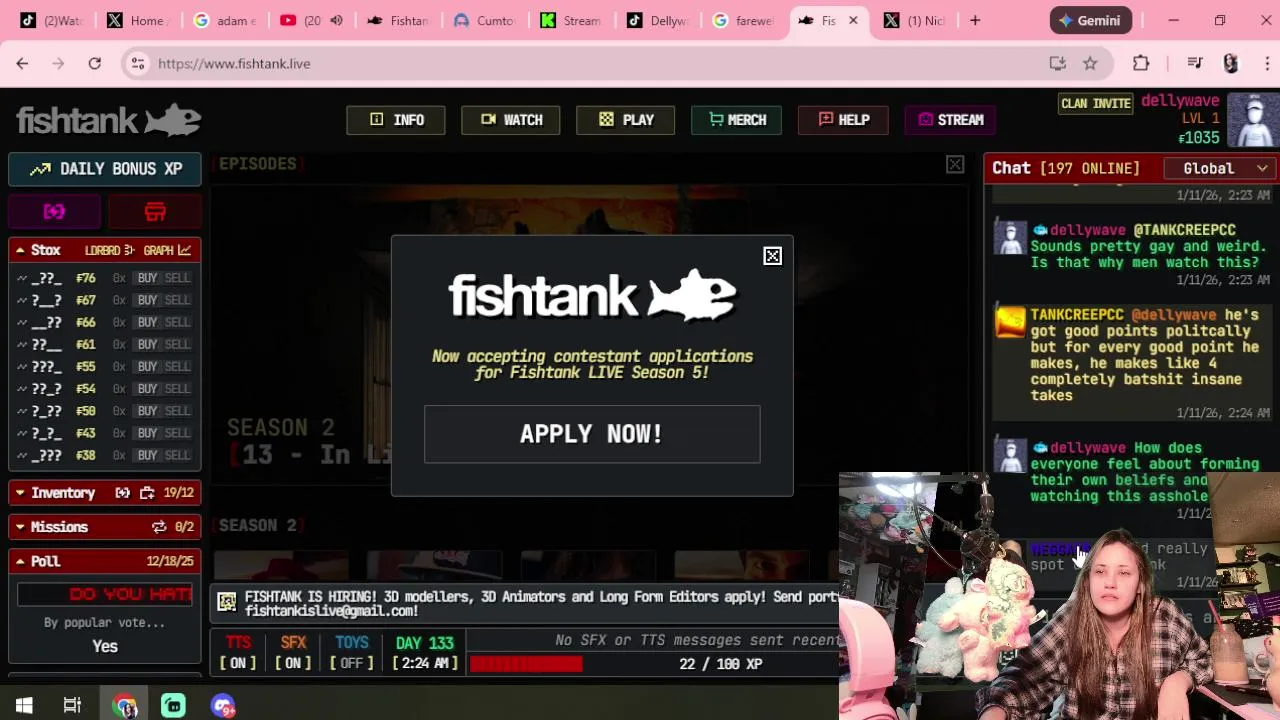Viewport: 1280px width, 720px height.
Task: Buy the ₣66 __?? stock
Action: [x=148, y=322]
